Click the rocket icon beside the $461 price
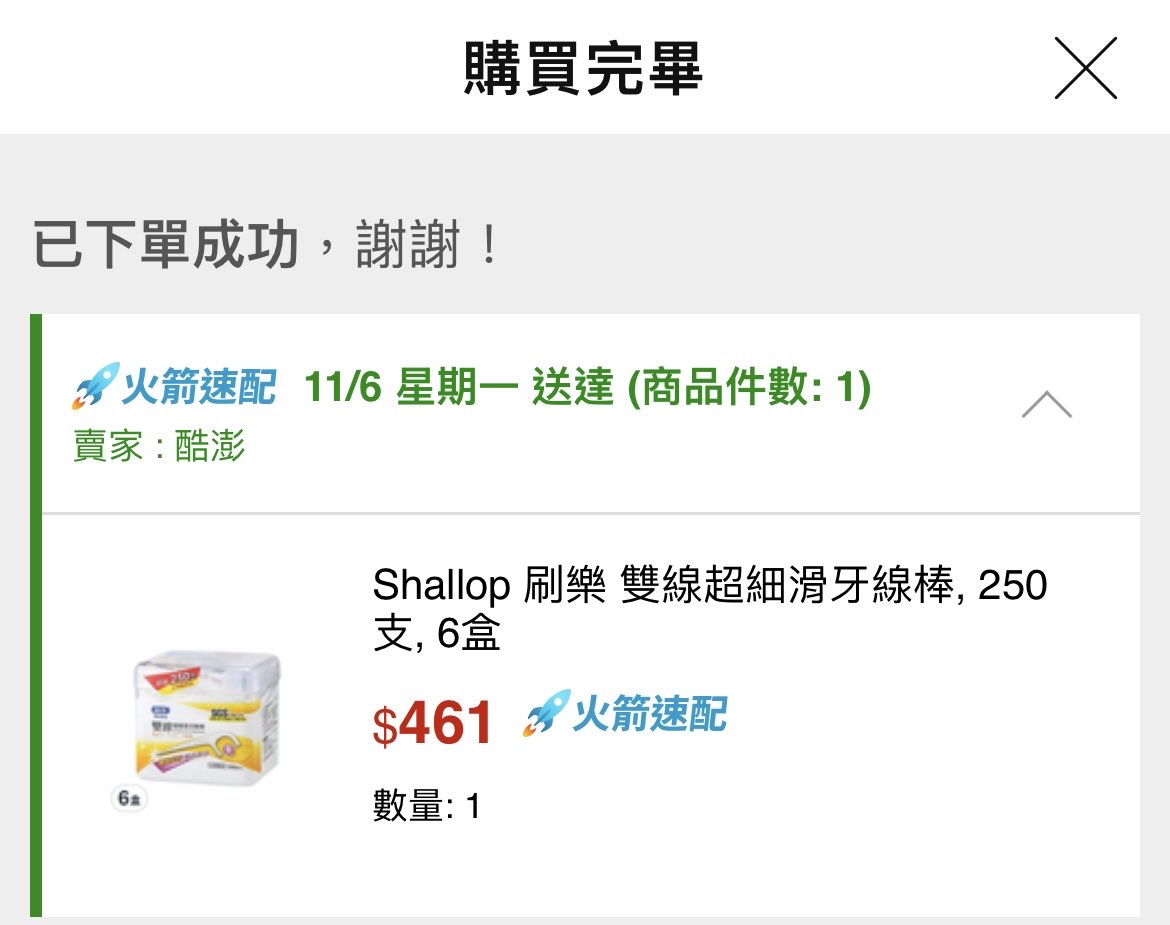Image resolution: width=1170 pixels, height=925 pixels. [x=546, y=714]
